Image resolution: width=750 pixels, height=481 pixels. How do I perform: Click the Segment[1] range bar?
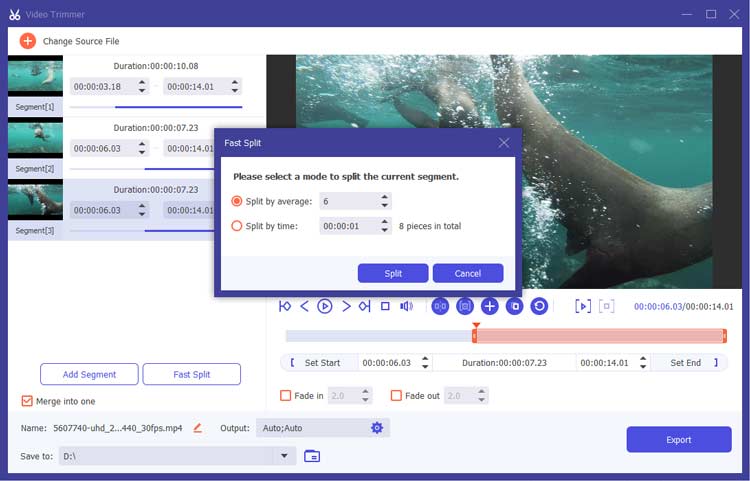(156, 107)
